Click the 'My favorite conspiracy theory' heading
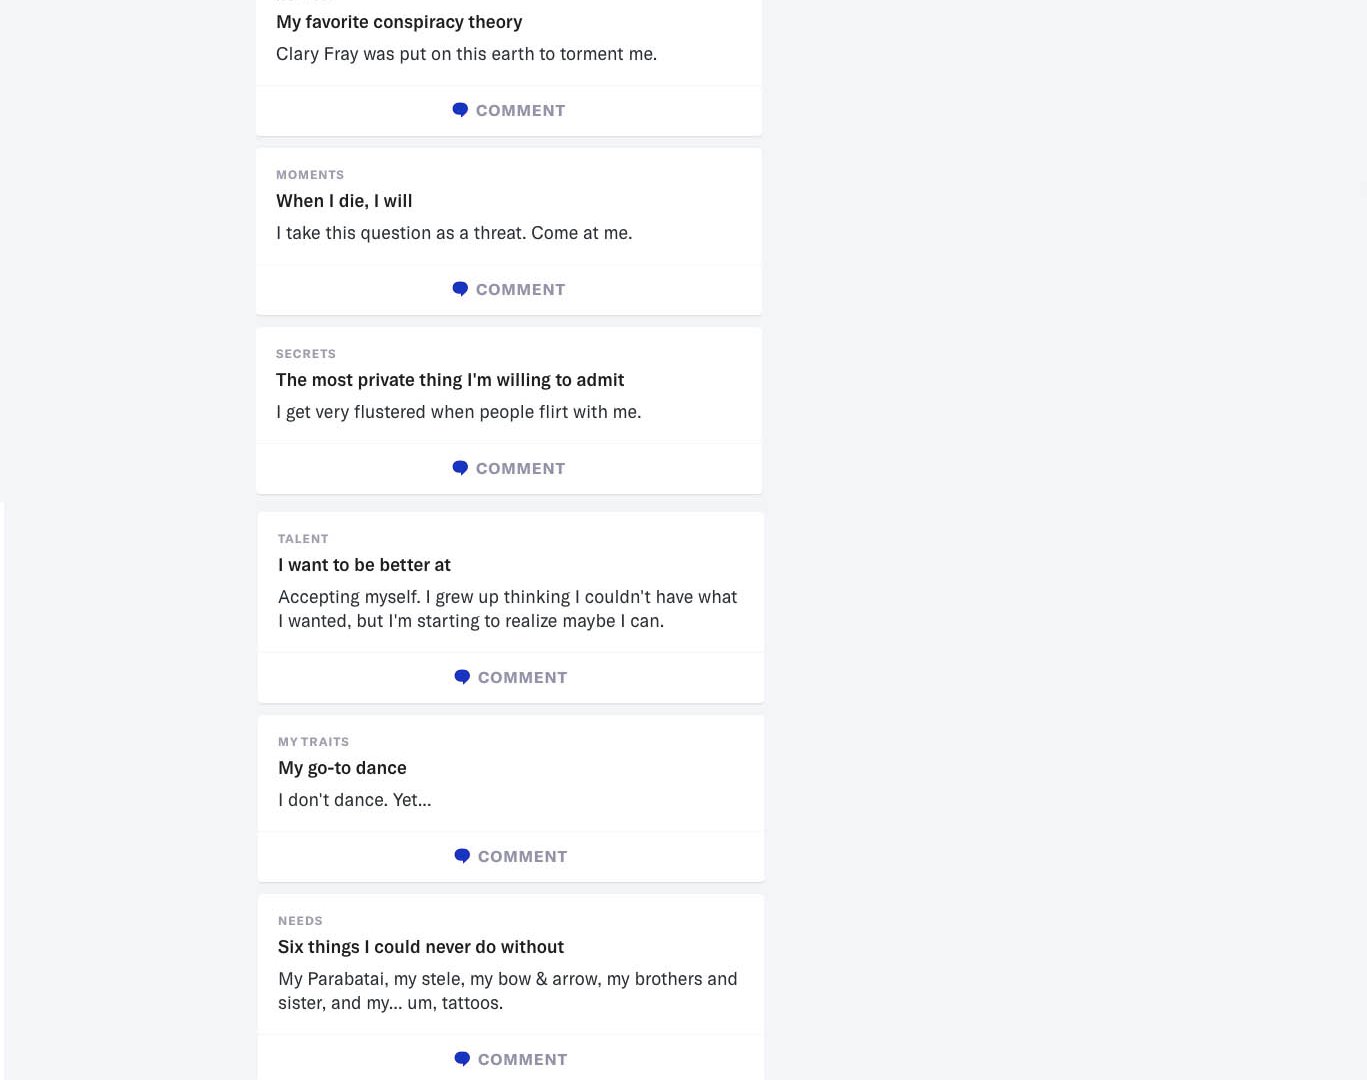This screenshot has width=1367, height=1080. (x=399, y=21)
